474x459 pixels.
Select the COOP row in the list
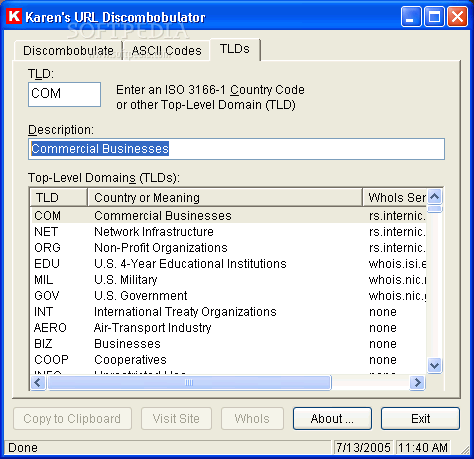(228, 359)
